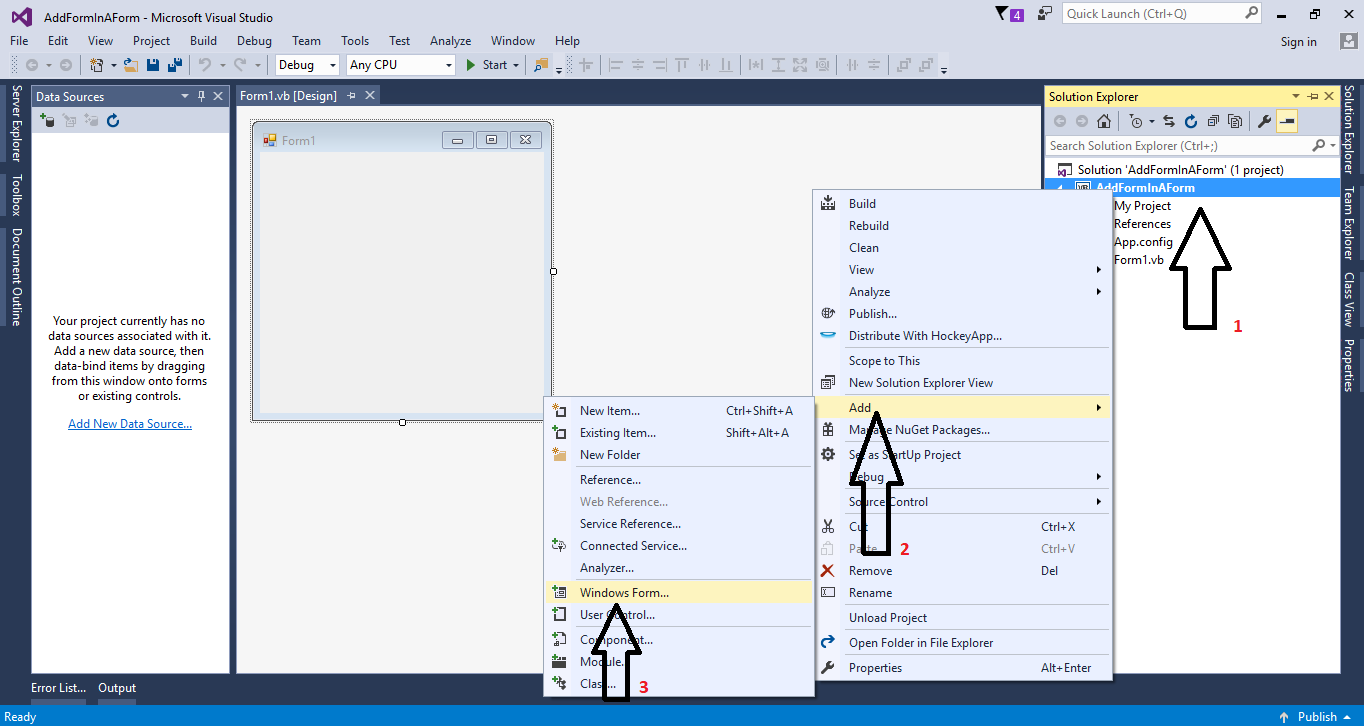Click the Add New Data Source... link

(130, 424)
